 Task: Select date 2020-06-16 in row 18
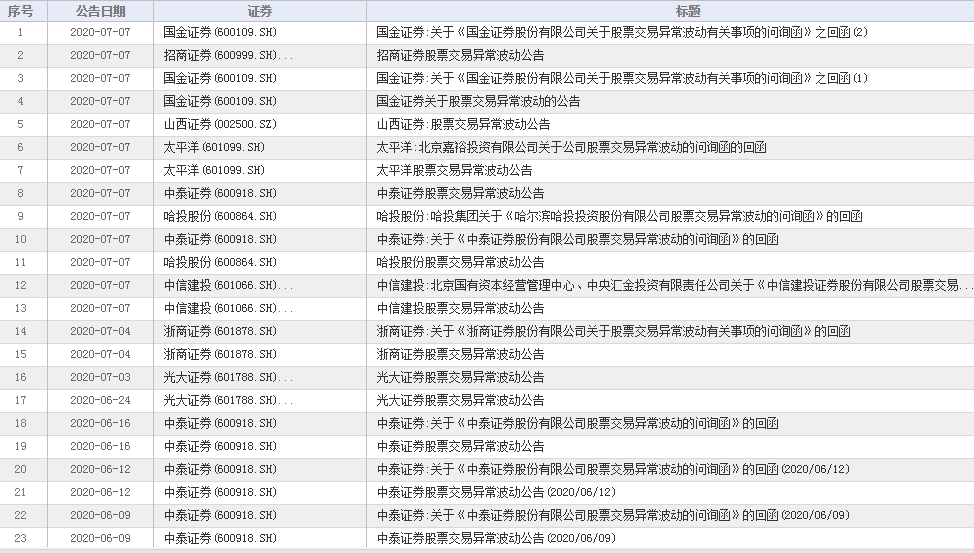click(x=101, y=423)
